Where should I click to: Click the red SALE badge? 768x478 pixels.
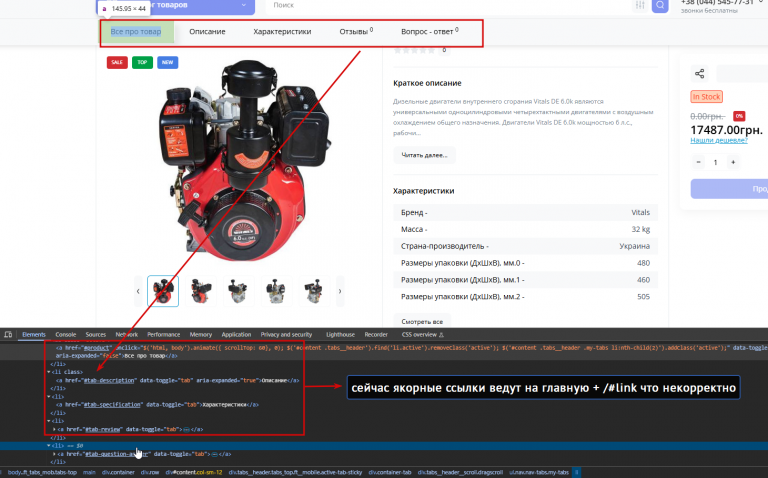117,62
